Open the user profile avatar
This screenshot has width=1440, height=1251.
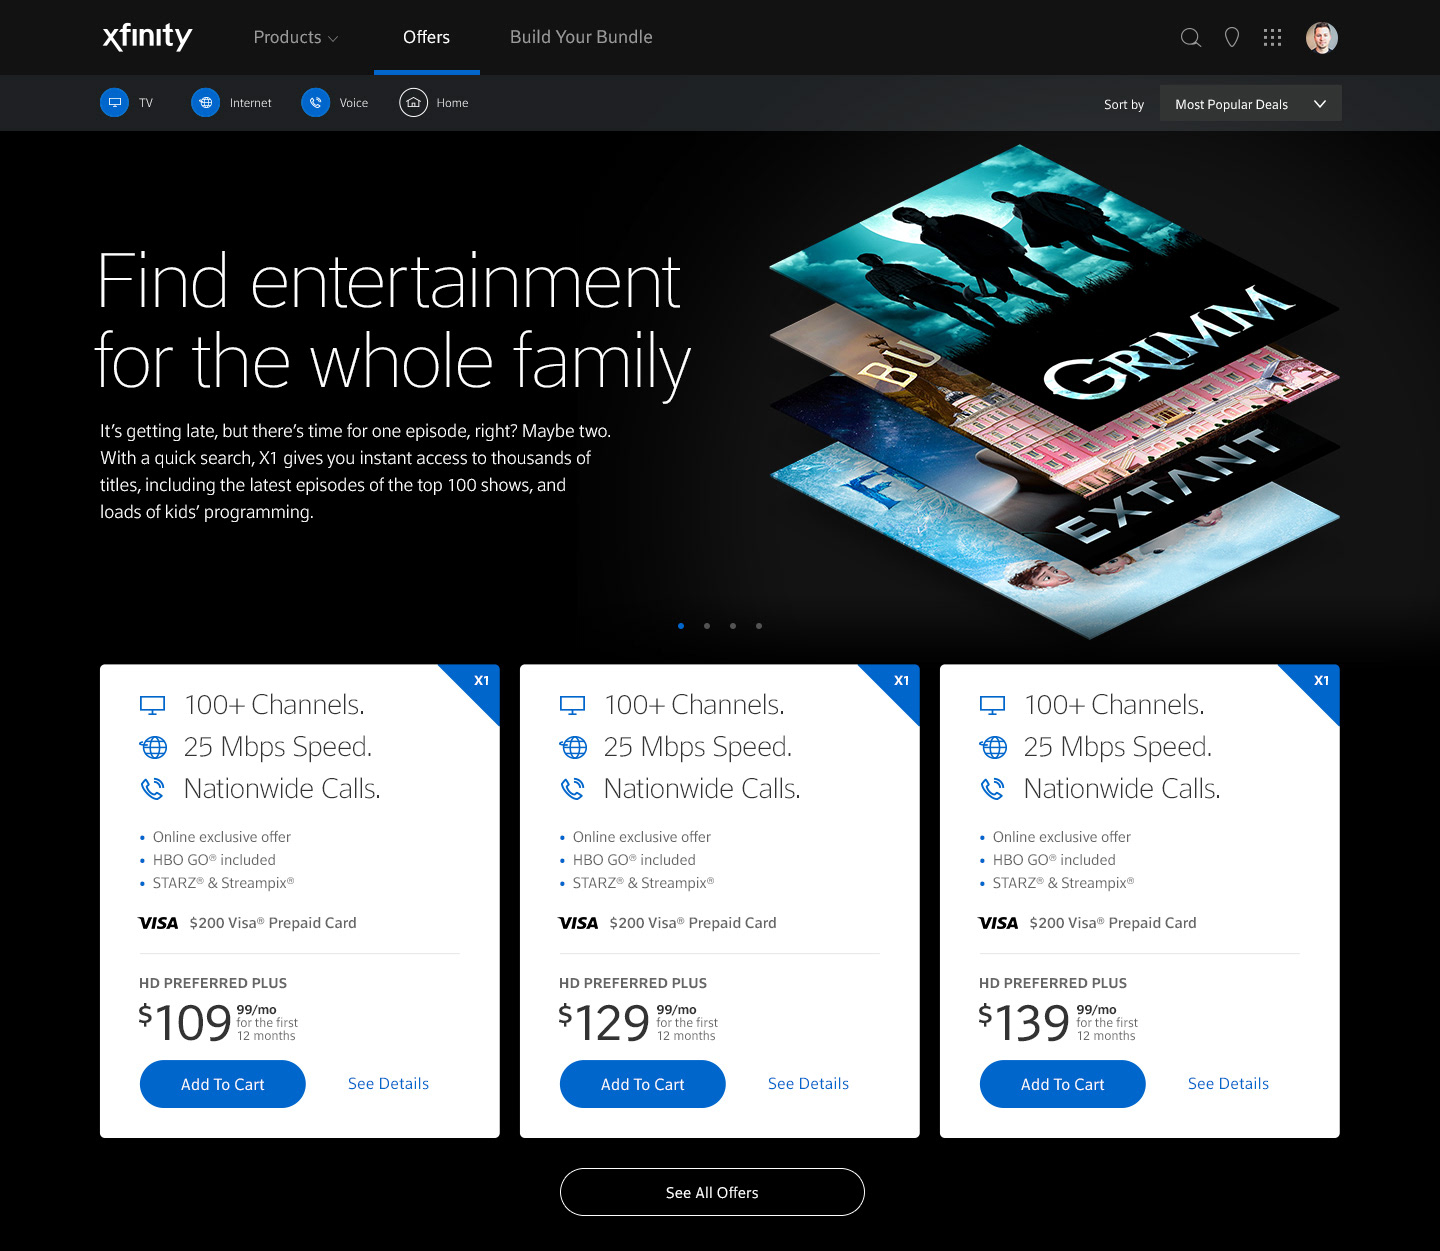[1322, 37]
